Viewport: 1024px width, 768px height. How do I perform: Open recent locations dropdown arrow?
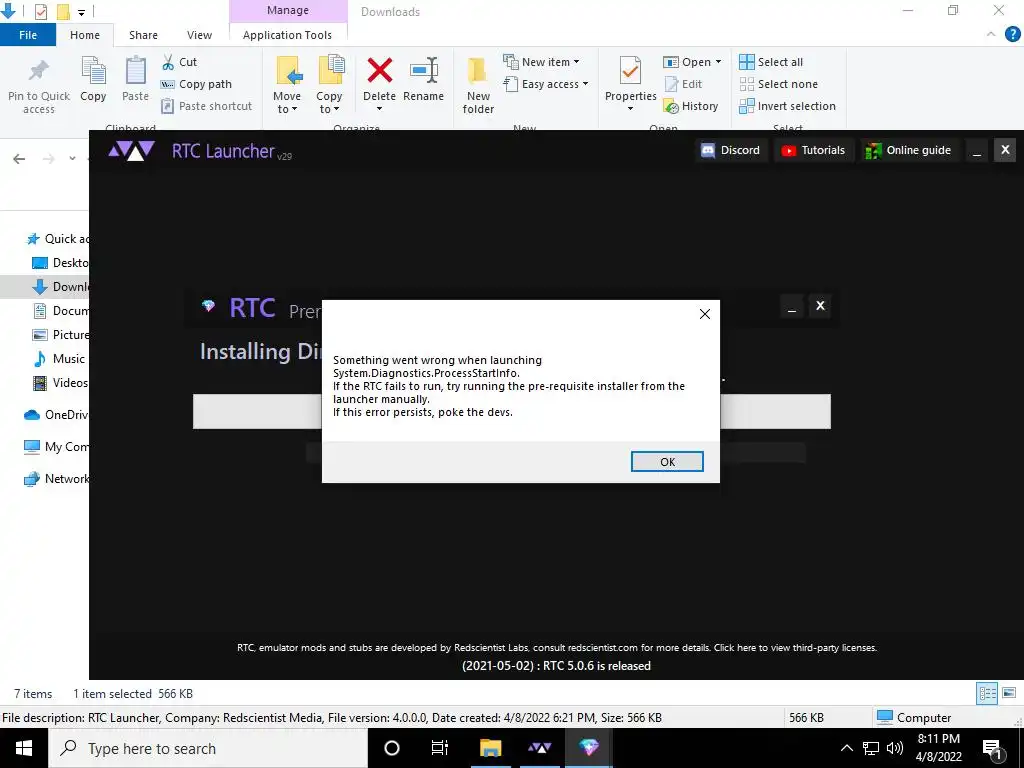coord(72,159)
